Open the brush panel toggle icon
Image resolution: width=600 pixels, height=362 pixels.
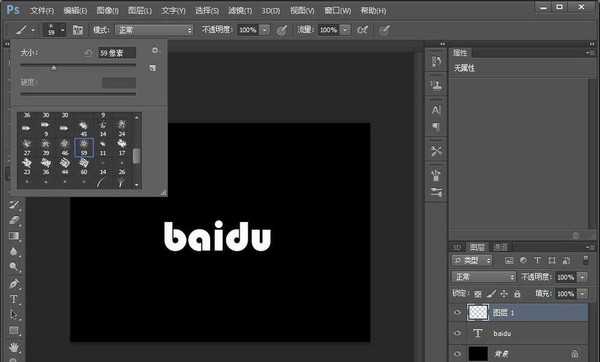(x=78, y=30)
